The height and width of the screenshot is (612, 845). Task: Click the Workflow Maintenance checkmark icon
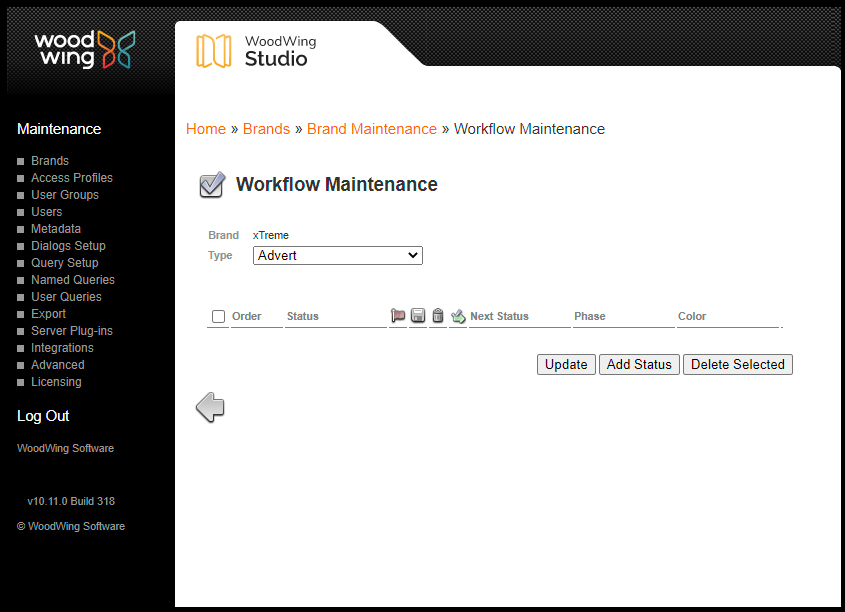pyautogui.click(x=212, y=185)
